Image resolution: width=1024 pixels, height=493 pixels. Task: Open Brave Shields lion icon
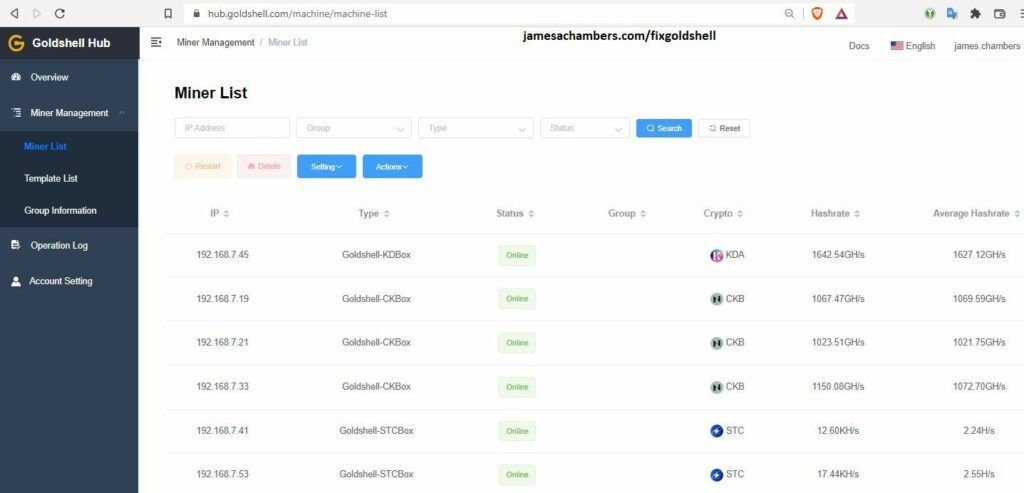click(817, 13)
